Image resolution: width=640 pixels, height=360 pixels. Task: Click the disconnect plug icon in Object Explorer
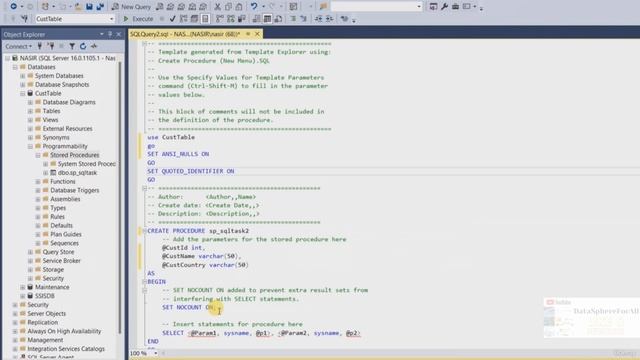(51, 47)
